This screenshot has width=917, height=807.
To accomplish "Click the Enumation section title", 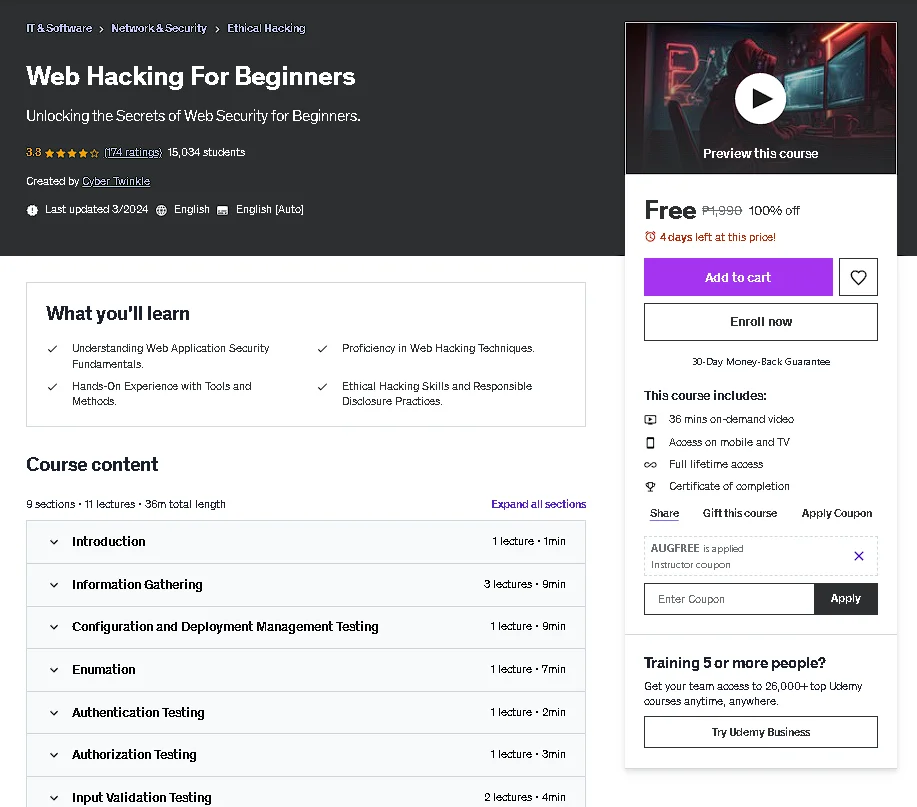I will tap(104, 670).
